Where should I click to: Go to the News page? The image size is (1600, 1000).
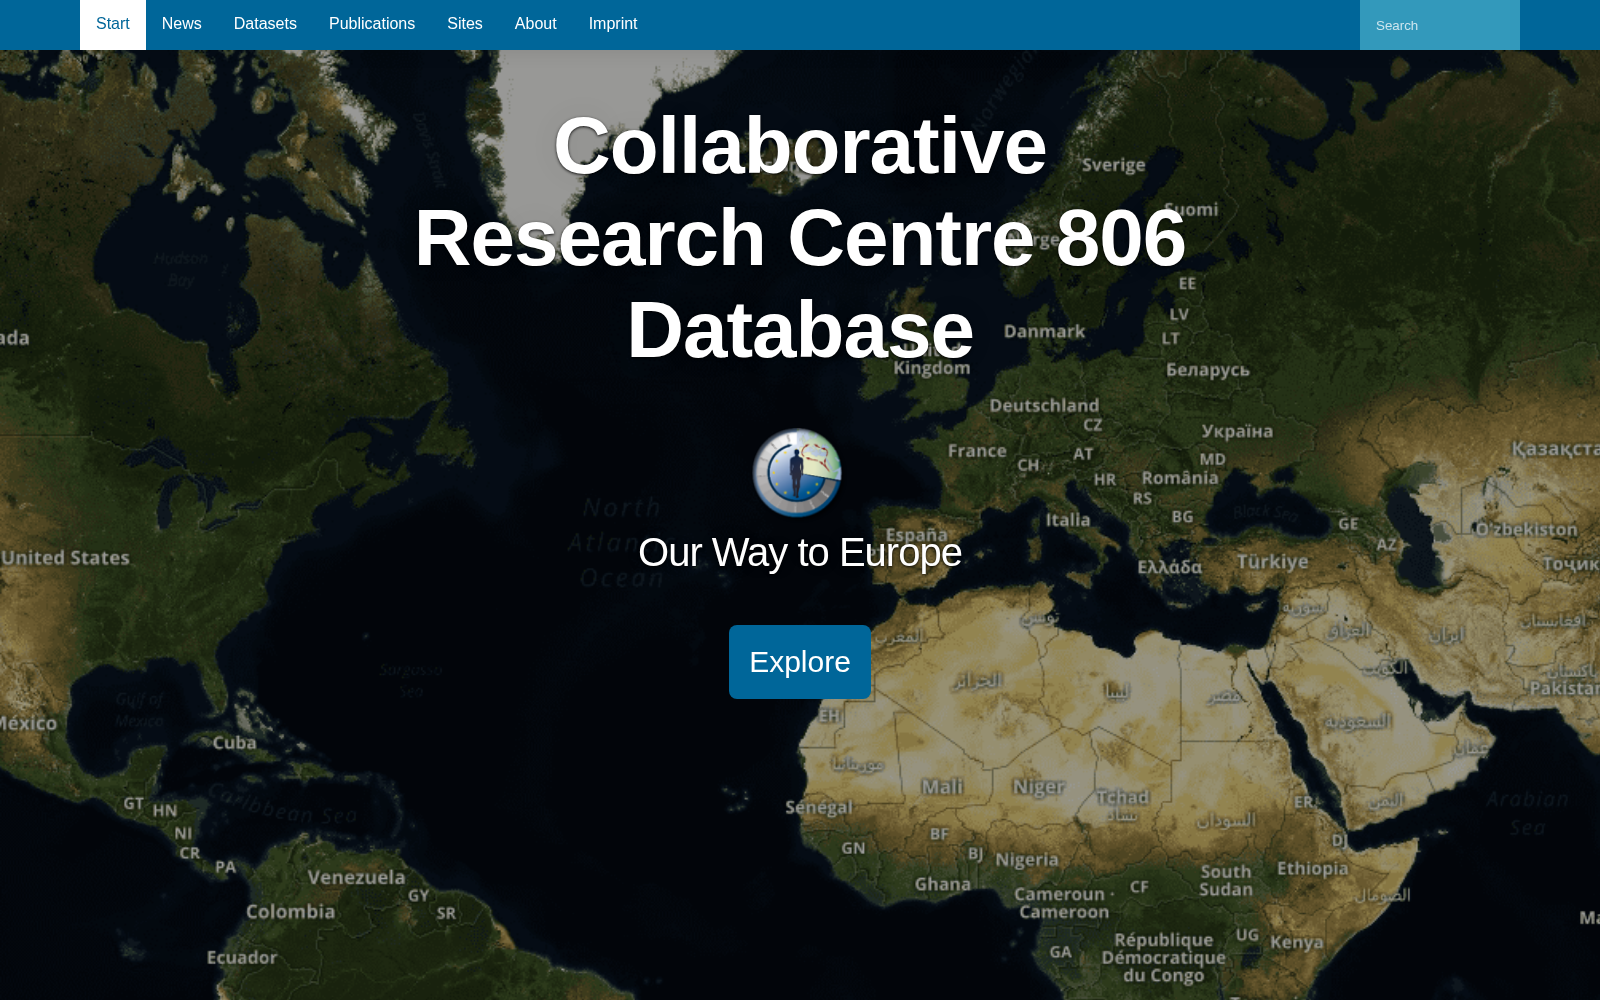point(182,24)
